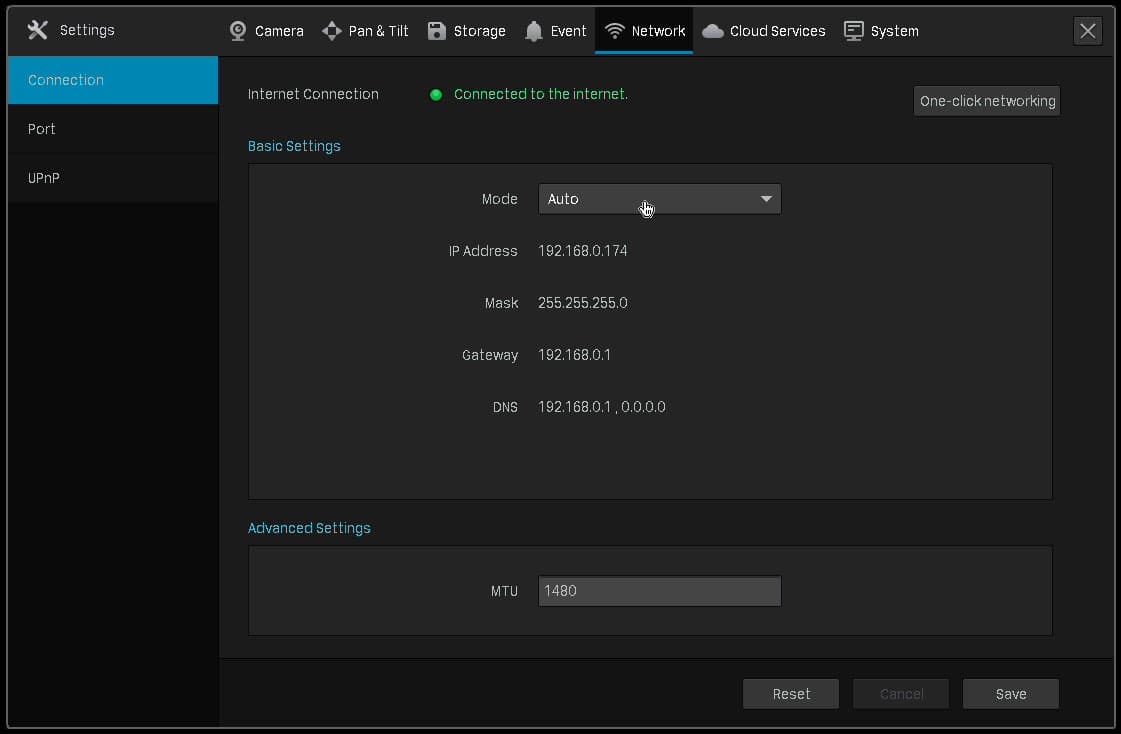Open the Camera tab

(267, 31)
